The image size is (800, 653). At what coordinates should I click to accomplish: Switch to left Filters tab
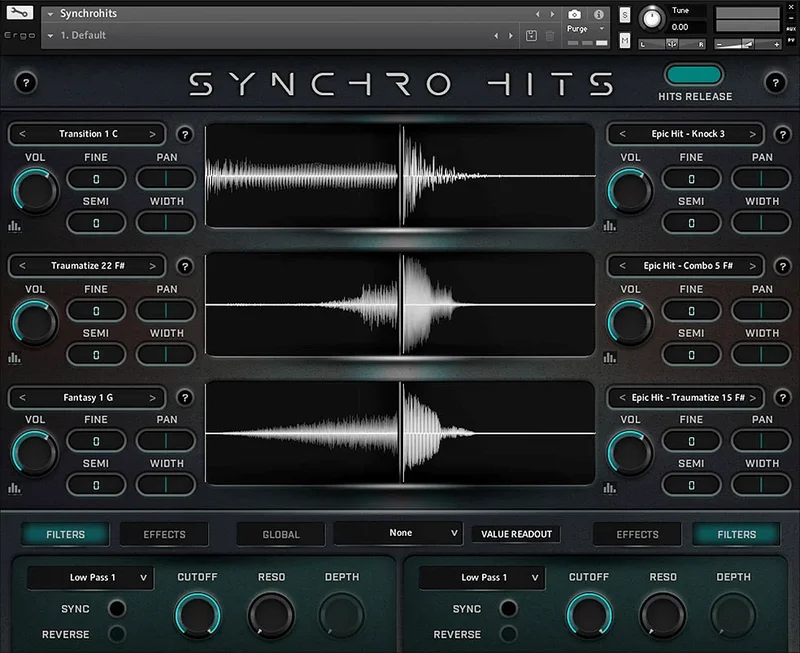[x=65, y=534]
